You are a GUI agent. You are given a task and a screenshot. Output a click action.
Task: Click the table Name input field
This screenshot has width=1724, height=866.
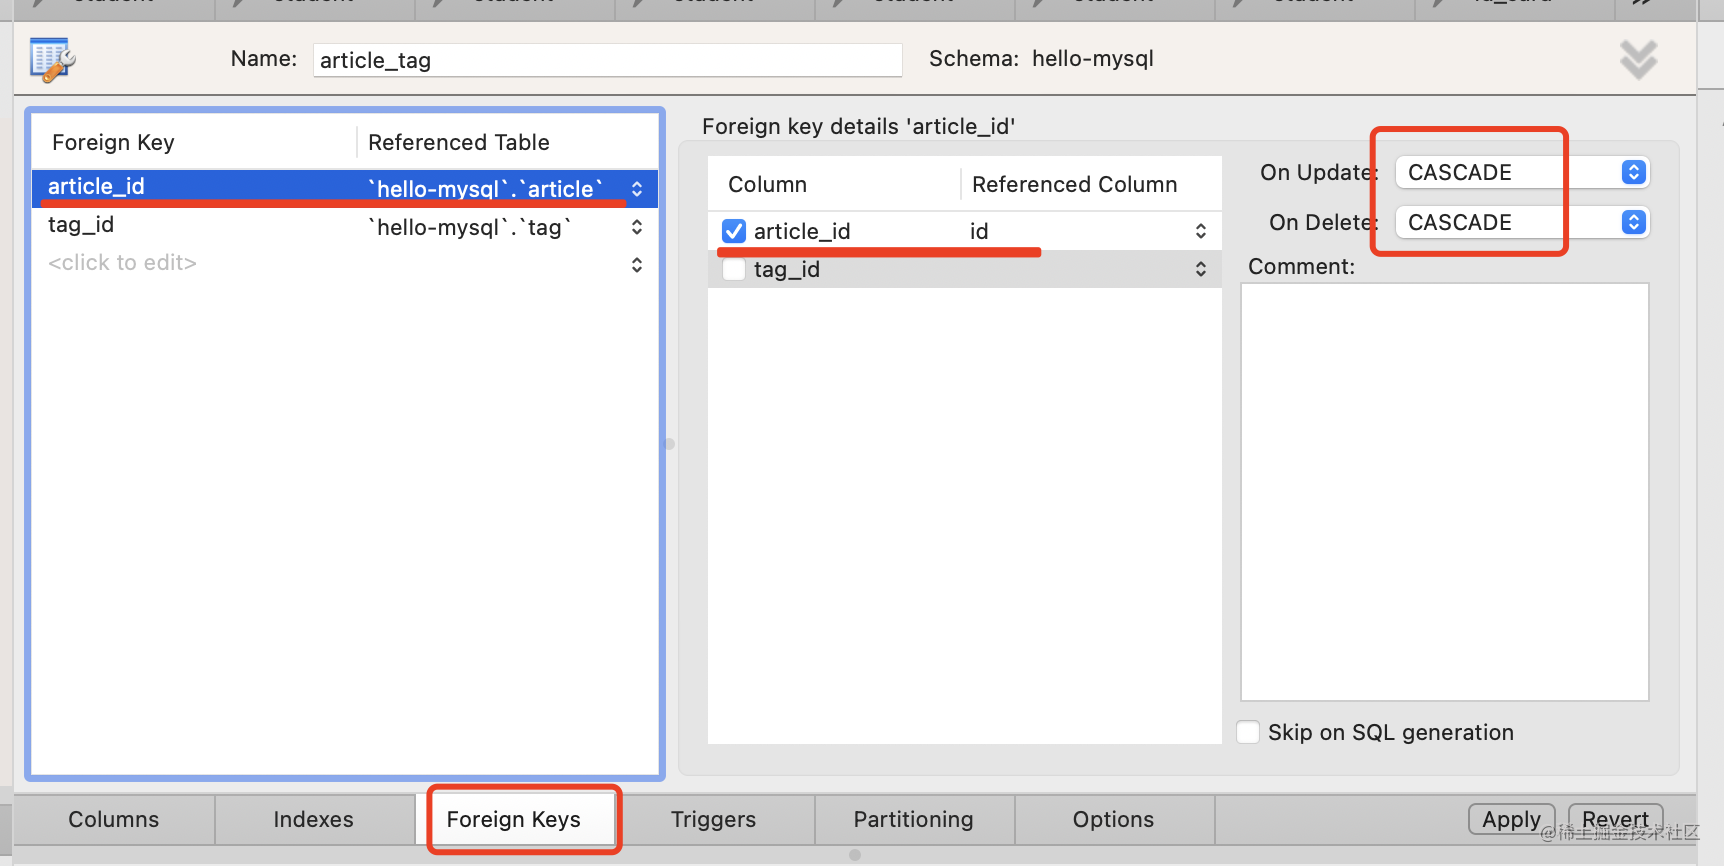607,60
